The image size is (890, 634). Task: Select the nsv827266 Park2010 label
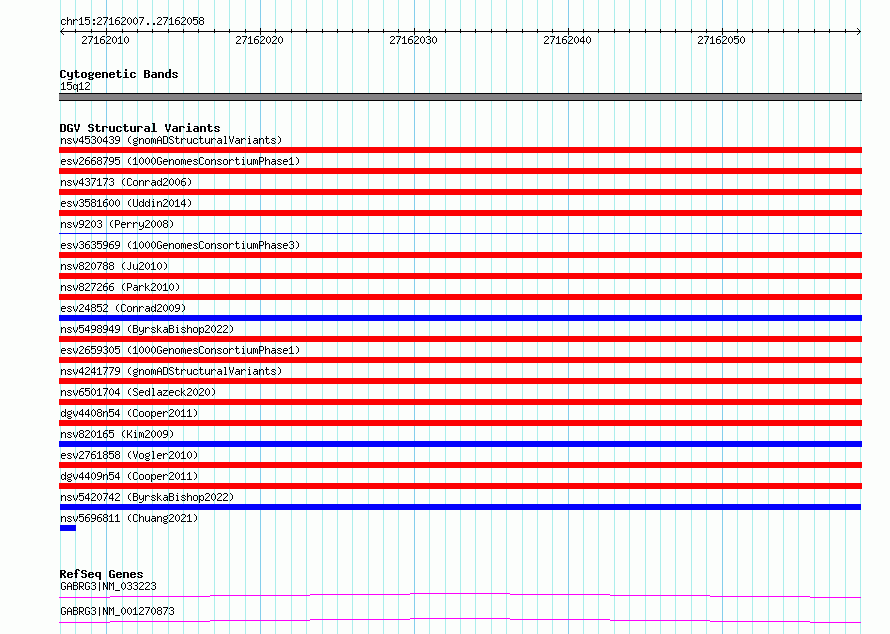coord(120,287)
